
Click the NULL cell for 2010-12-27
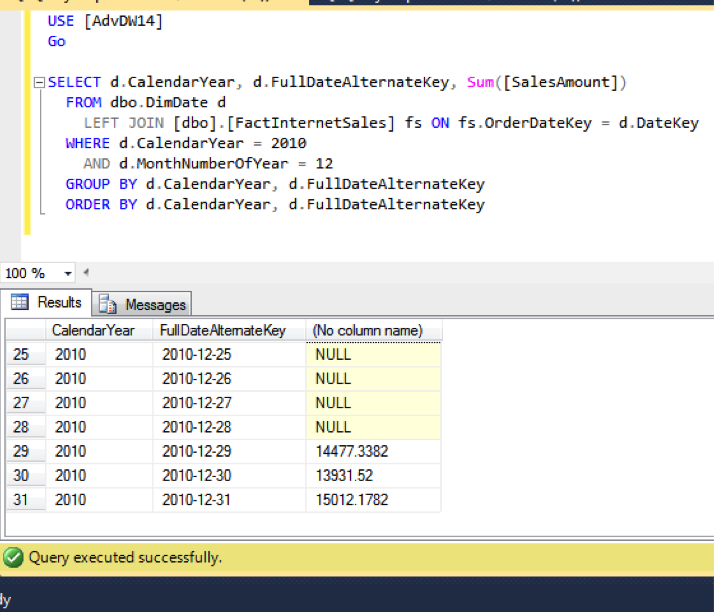click(x=373, y=403)
